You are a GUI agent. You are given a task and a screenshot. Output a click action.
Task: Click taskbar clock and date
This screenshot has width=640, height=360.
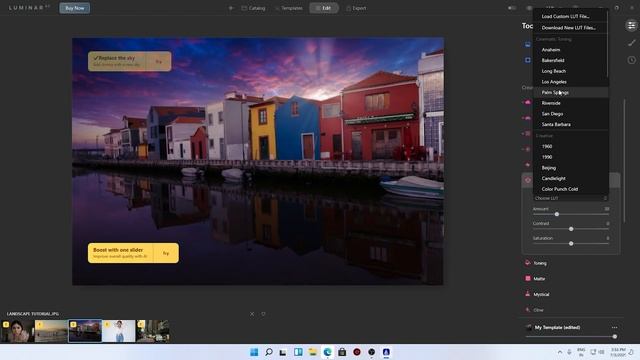(619, 352)
